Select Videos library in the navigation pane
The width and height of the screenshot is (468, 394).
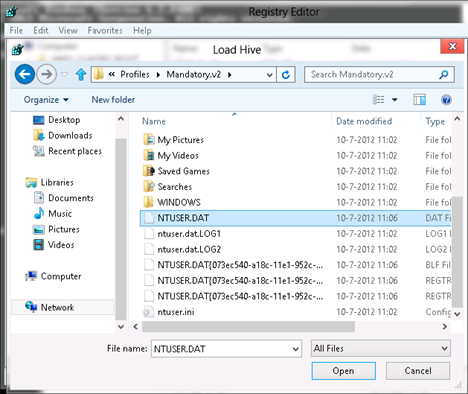pyautogui.click(x=54, y=245)
